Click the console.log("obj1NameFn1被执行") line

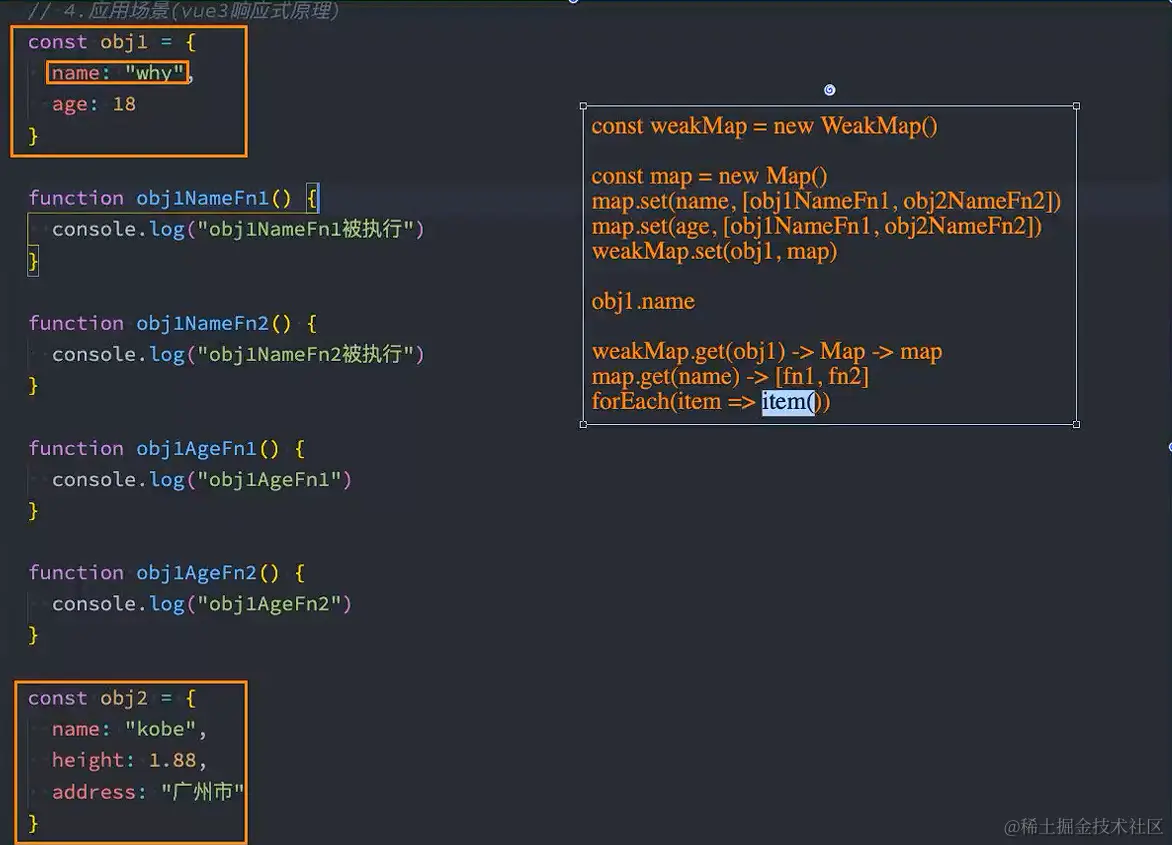point(238,229)
